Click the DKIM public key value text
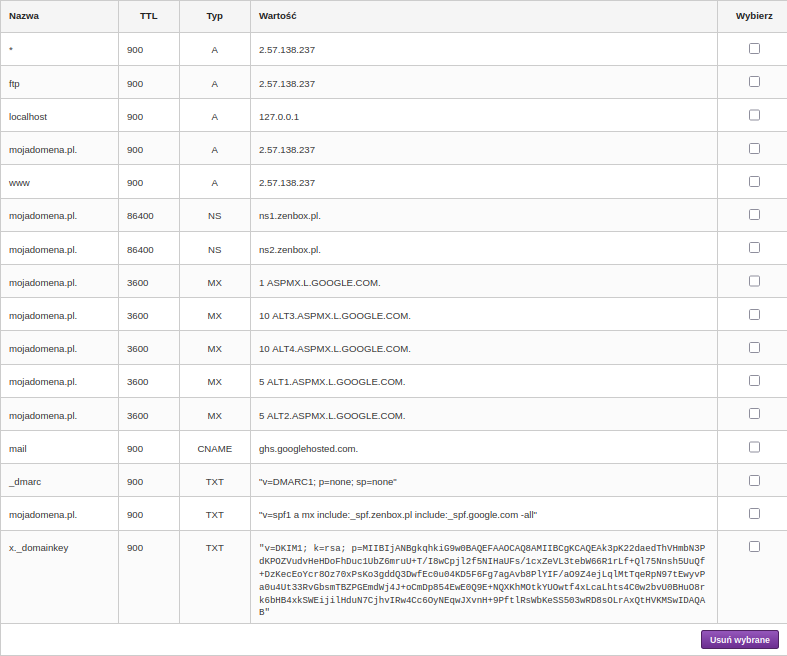The width and height of the screenshot is (787, 656). pos(482,580)
